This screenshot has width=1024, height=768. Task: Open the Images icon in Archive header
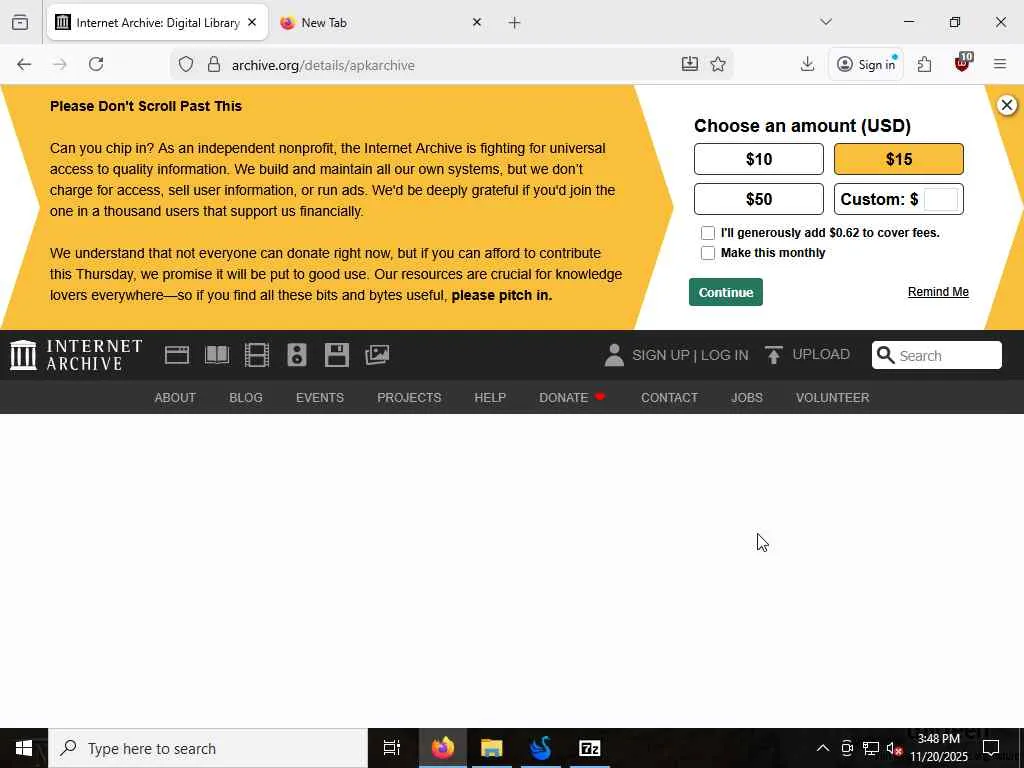[x=377, y=355]
